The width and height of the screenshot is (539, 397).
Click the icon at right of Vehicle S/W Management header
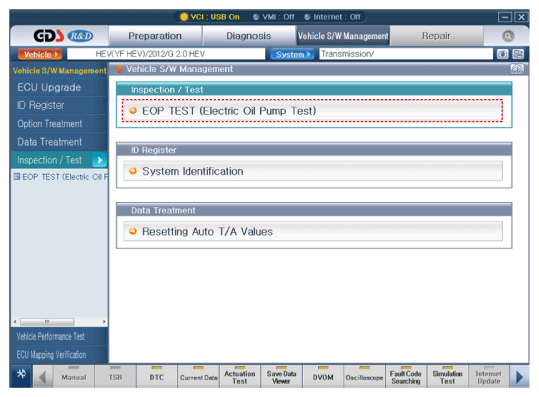[517, 69]
